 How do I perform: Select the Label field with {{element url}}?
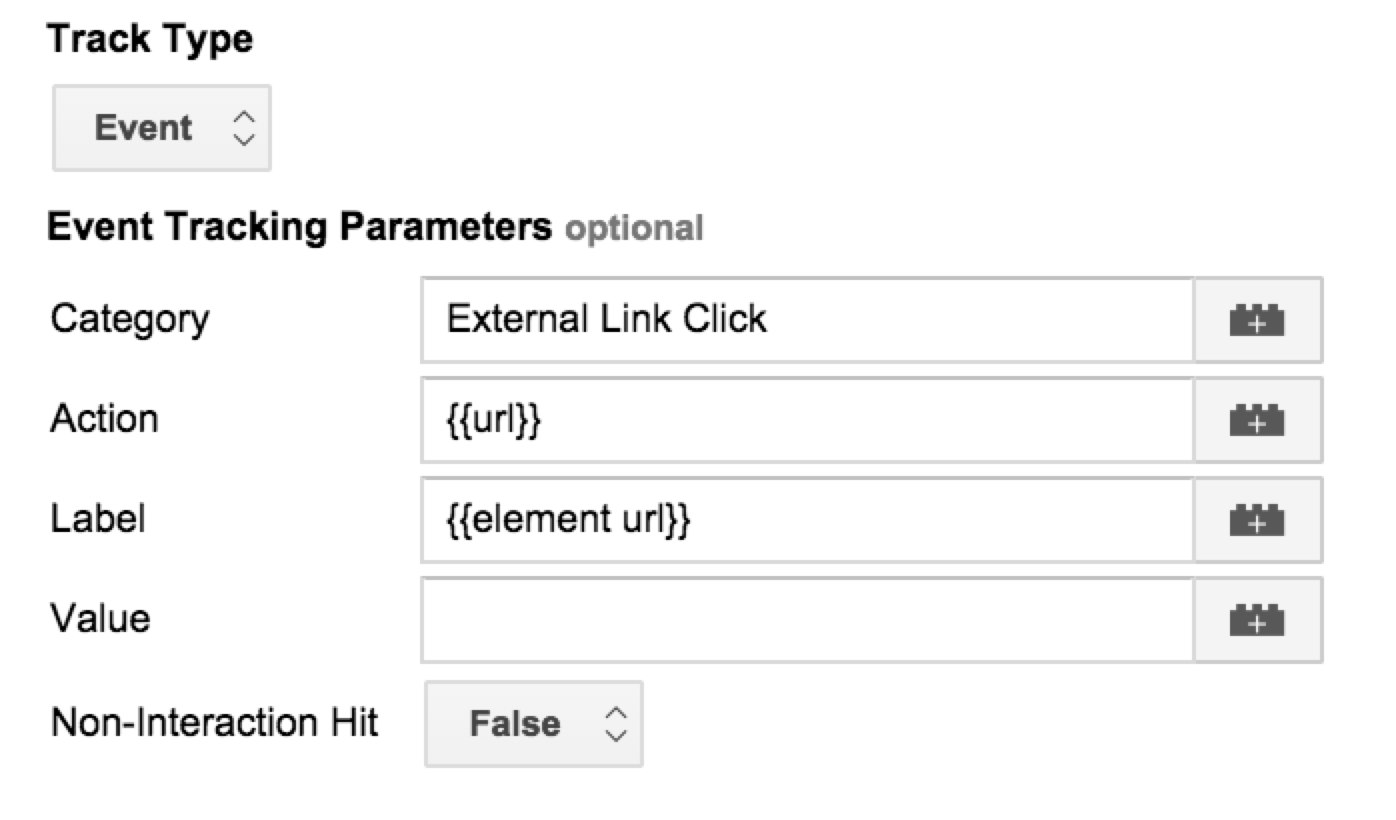pos(807,520)
